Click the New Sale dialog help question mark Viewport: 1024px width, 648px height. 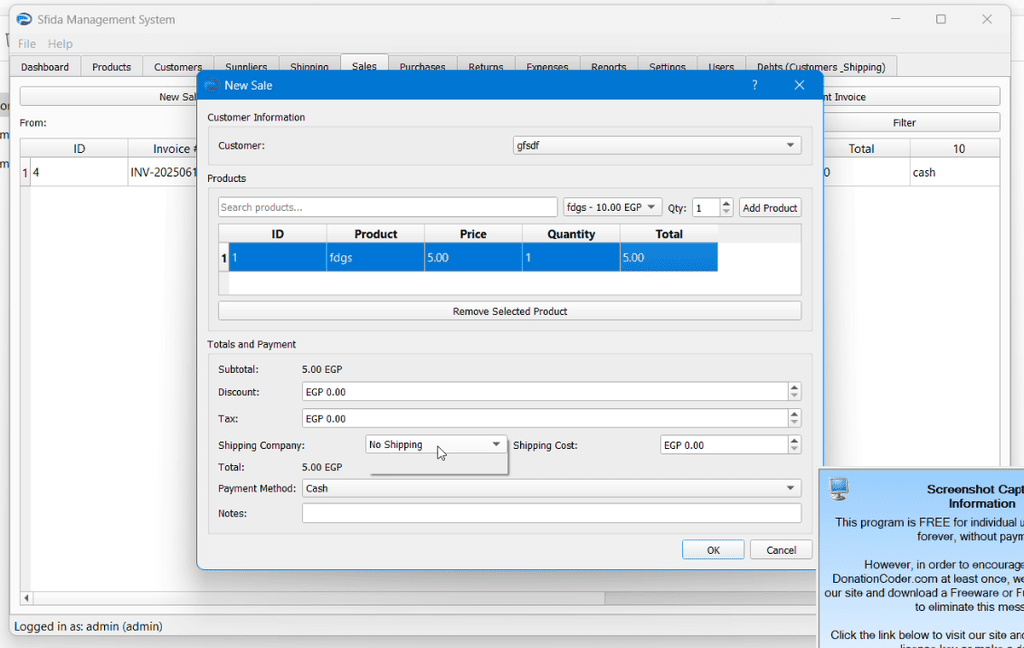tap(754, 86)
